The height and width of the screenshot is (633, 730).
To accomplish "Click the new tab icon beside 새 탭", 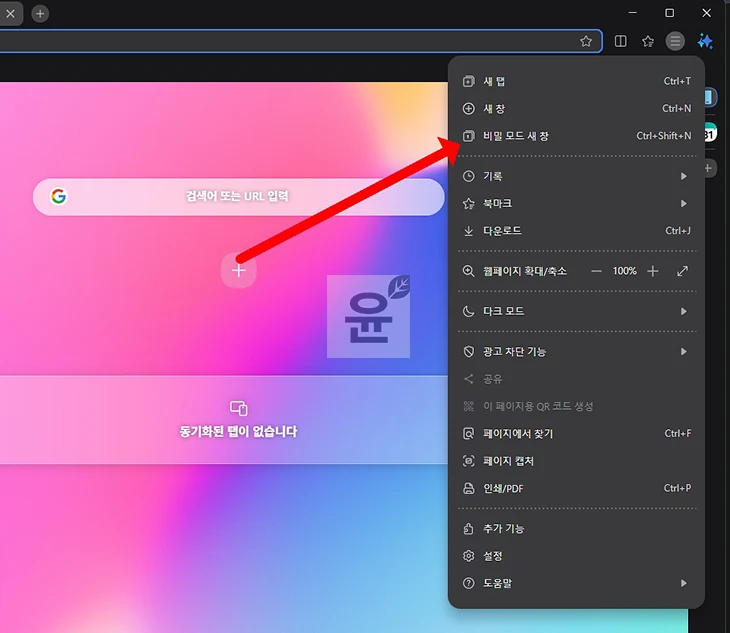I will [468, 81].
